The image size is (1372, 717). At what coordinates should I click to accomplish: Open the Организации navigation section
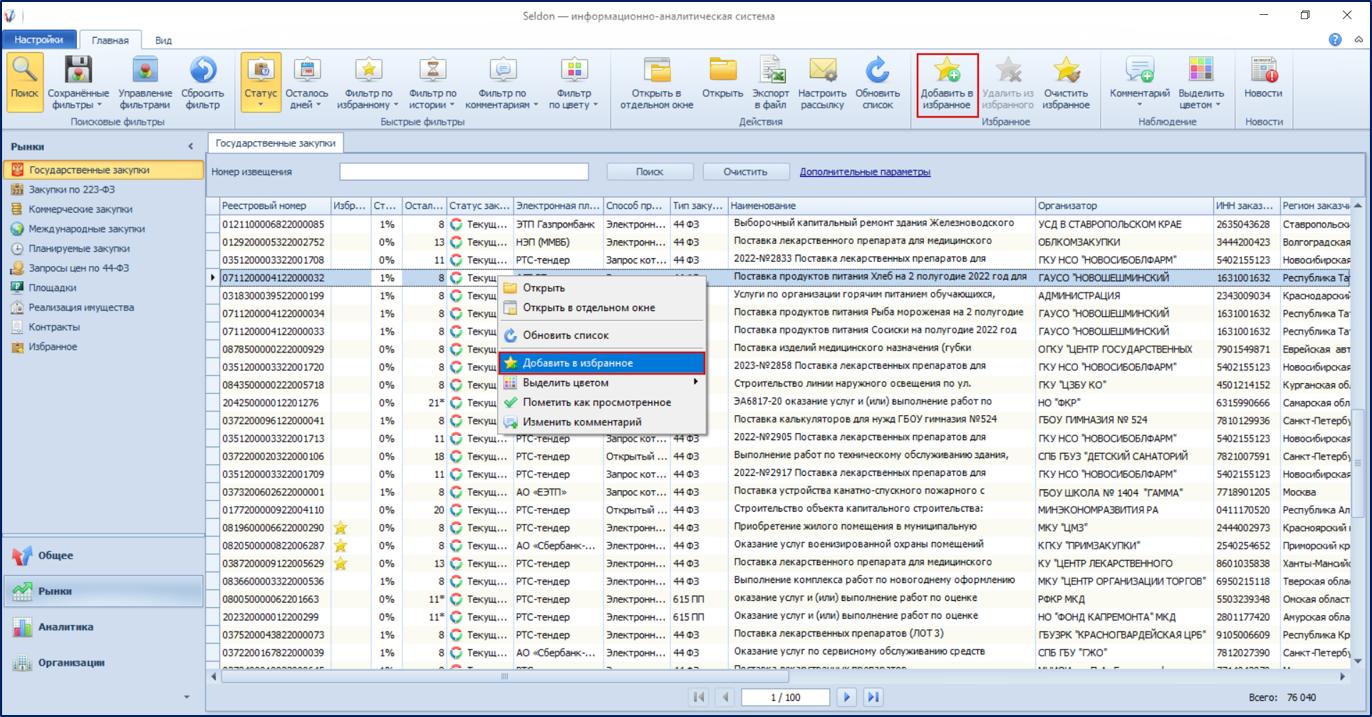tap(103, 662)
